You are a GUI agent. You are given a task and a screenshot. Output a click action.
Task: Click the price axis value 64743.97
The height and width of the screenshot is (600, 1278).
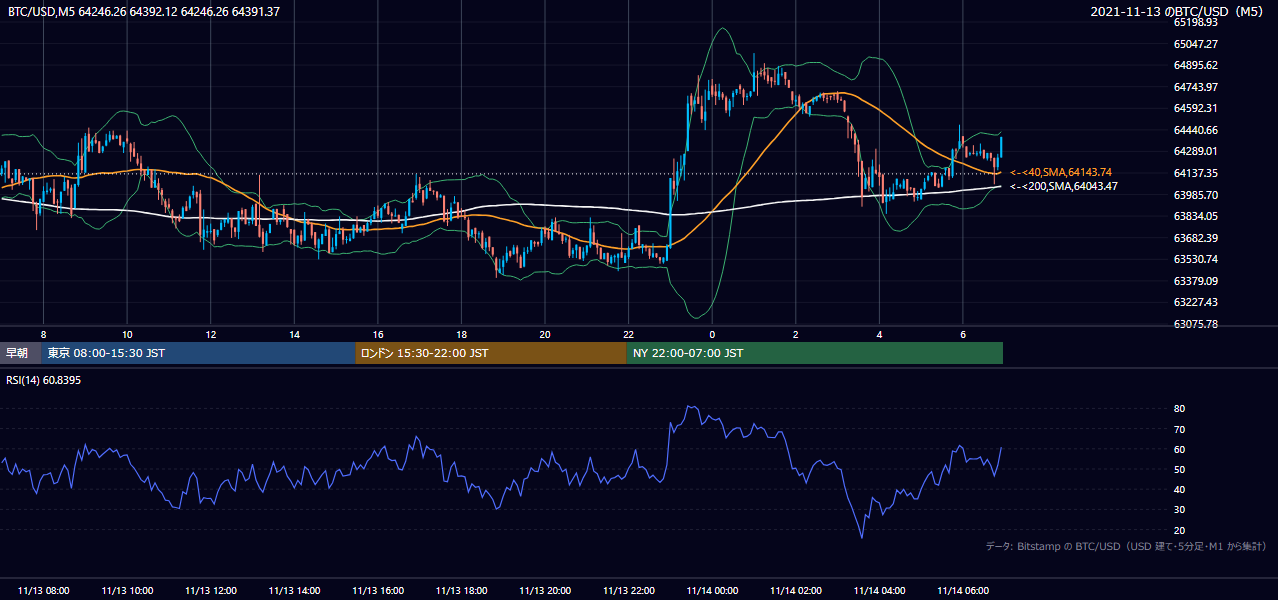coord(1195,87)
